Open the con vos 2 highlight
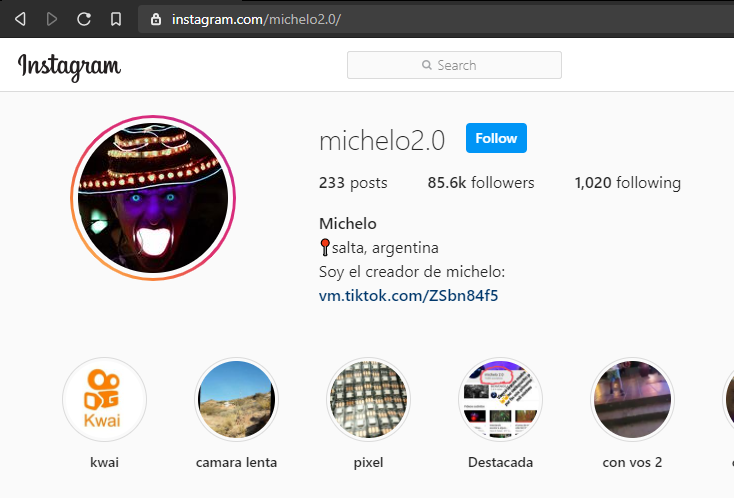Viewport: 734px width, 498px height. coord(632,400)
